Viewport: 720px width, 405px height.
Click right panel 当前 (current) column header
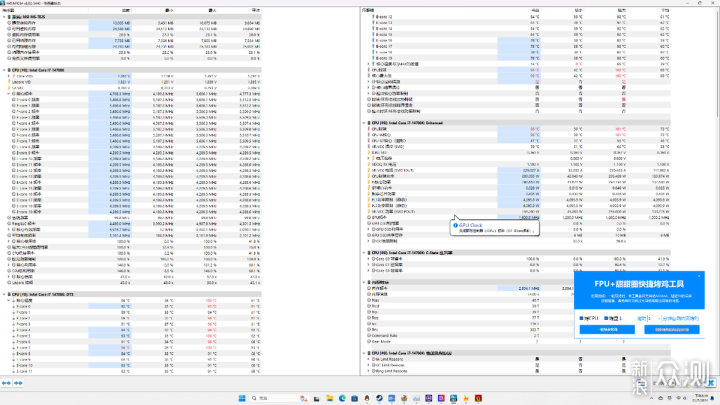(535, 10)
